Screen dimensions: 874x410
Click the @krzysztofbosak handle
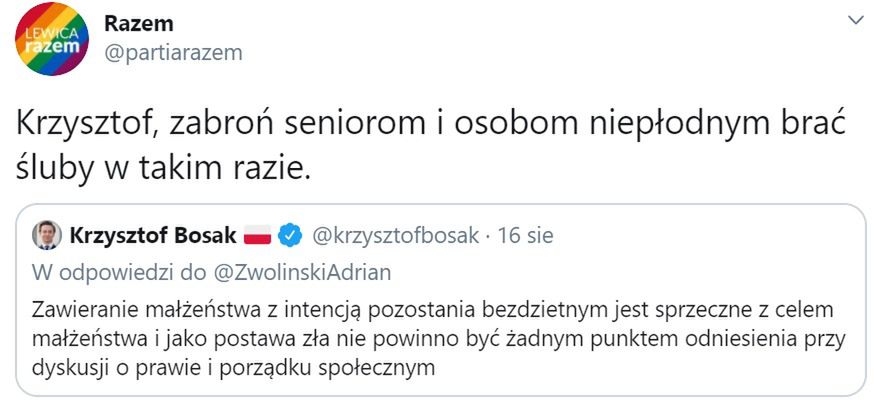[397, 236]
